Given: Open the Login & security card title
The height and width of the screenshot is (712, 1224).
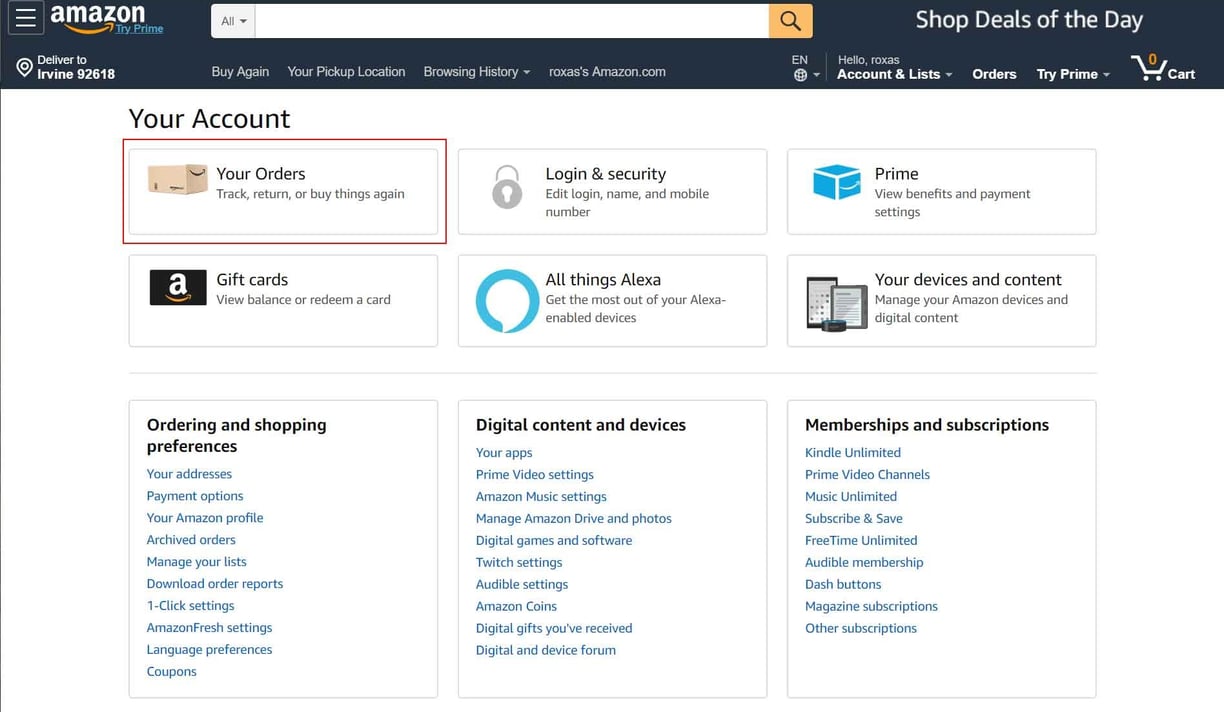Looking at the screenshot, I should (605, 174).
